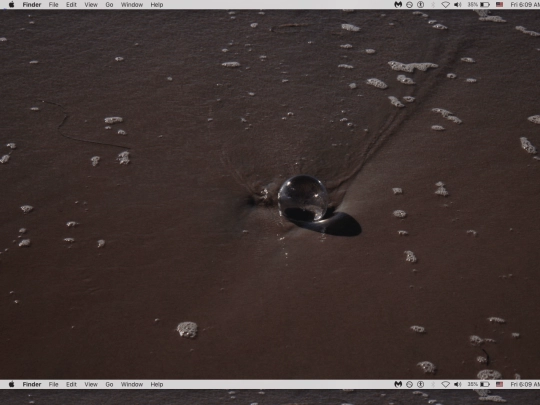The width and height of the screenshot is (540, 405).
Task: Open the volume control in the lower menu bar
Action: [458, 384]
